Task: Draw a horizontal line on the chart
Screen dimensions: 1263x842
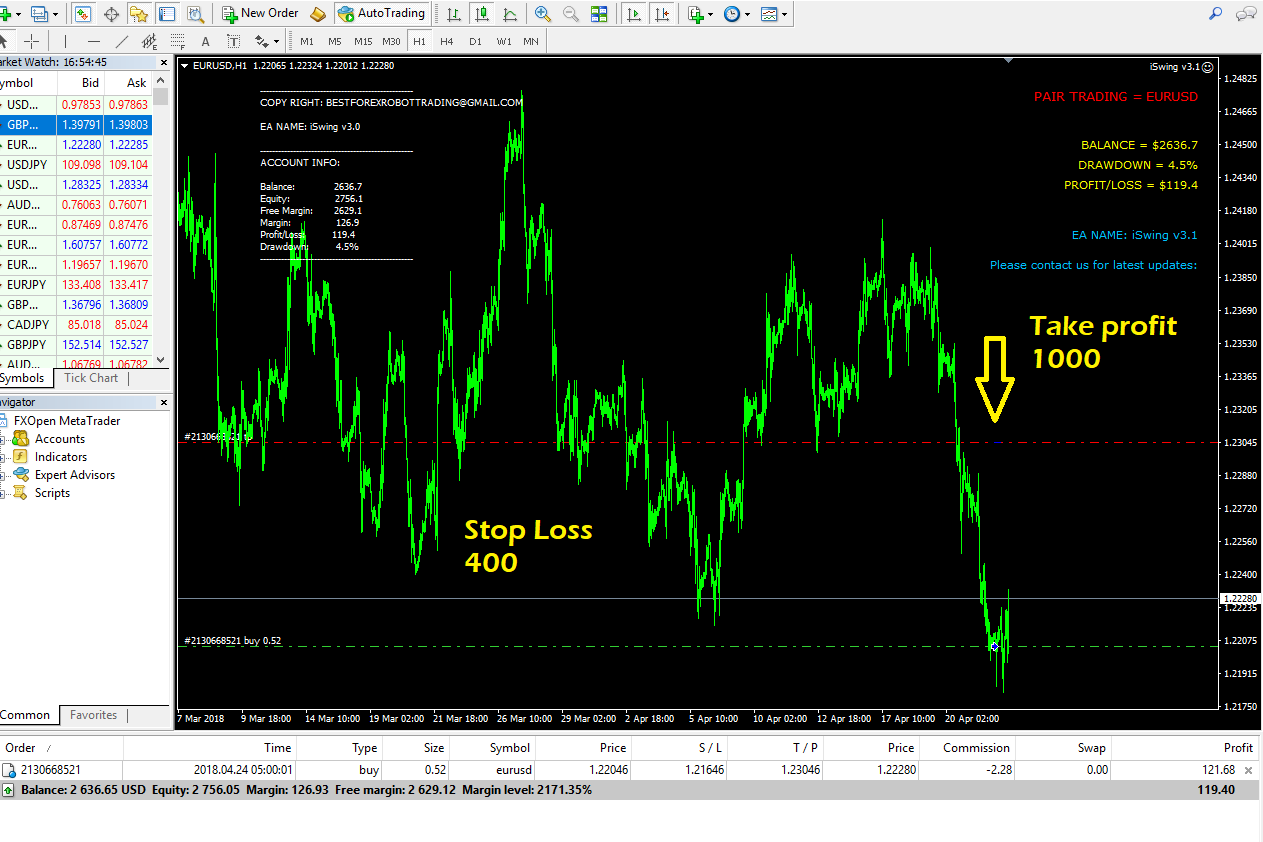Action: tap(93, 41)
